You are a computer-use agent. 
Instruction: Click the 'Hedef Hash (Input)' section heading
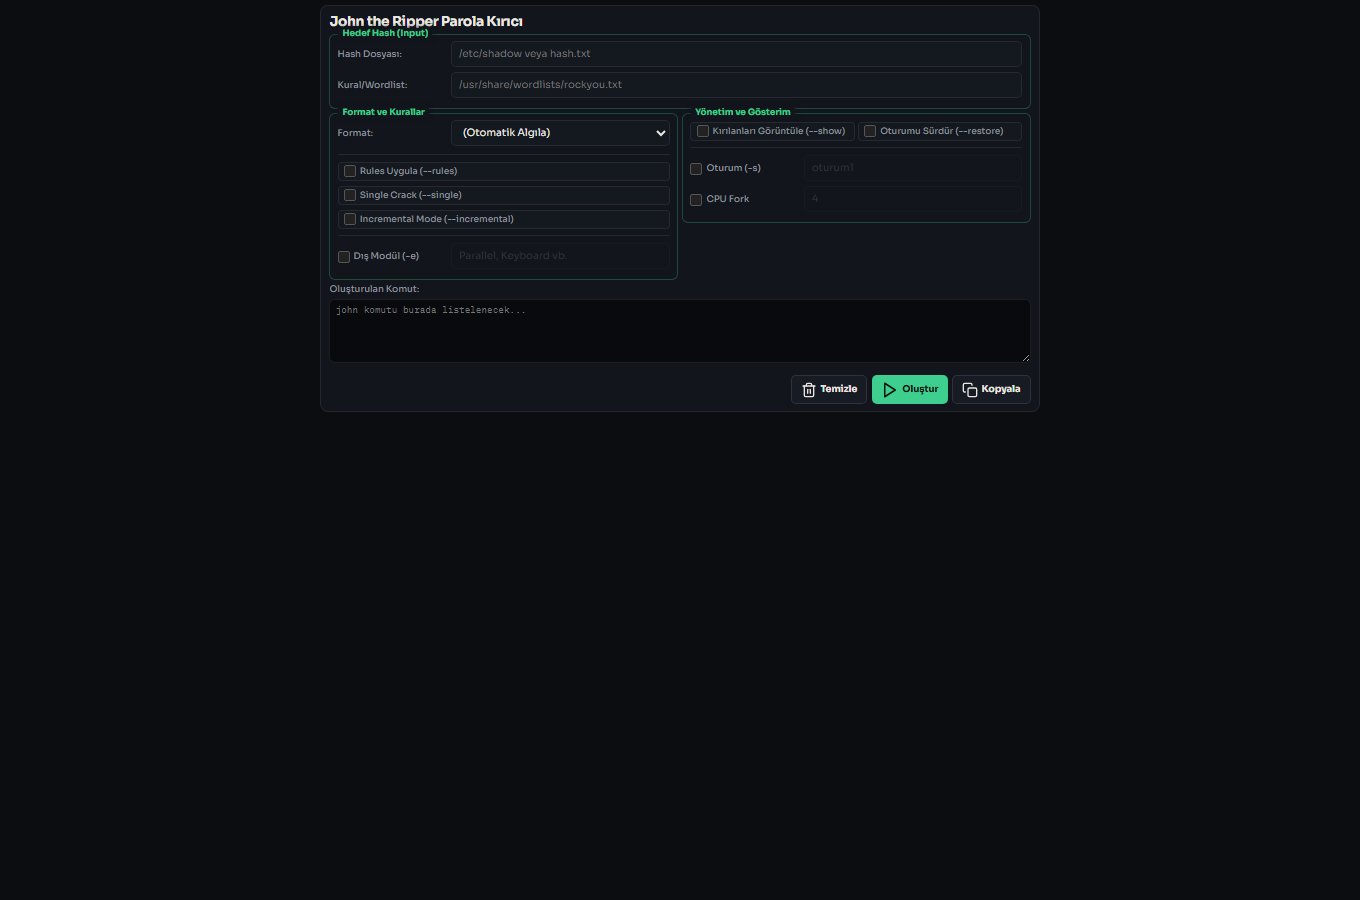point(385,33)
